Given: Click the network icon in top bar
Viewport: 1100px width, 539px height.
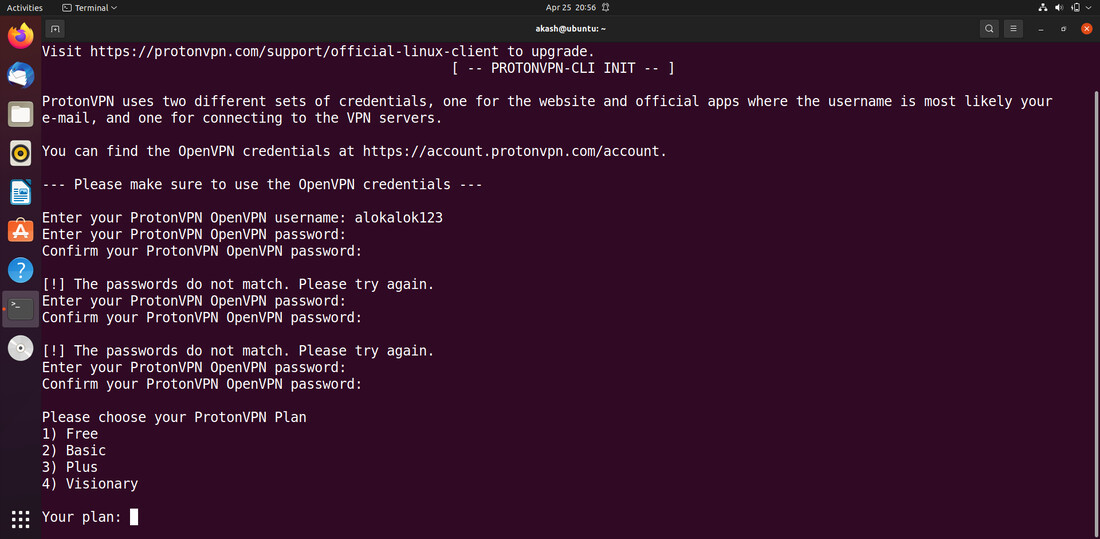Looking at the screenshot, I should (1042, 7).
